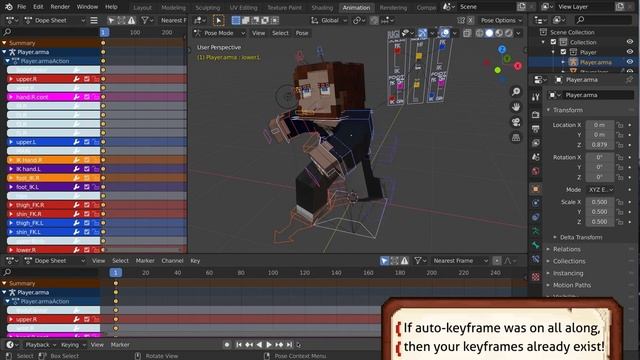Expand the upper.R channel in the top dope sheet
This screenshot has height=360, width=640.
click(11, 79)
